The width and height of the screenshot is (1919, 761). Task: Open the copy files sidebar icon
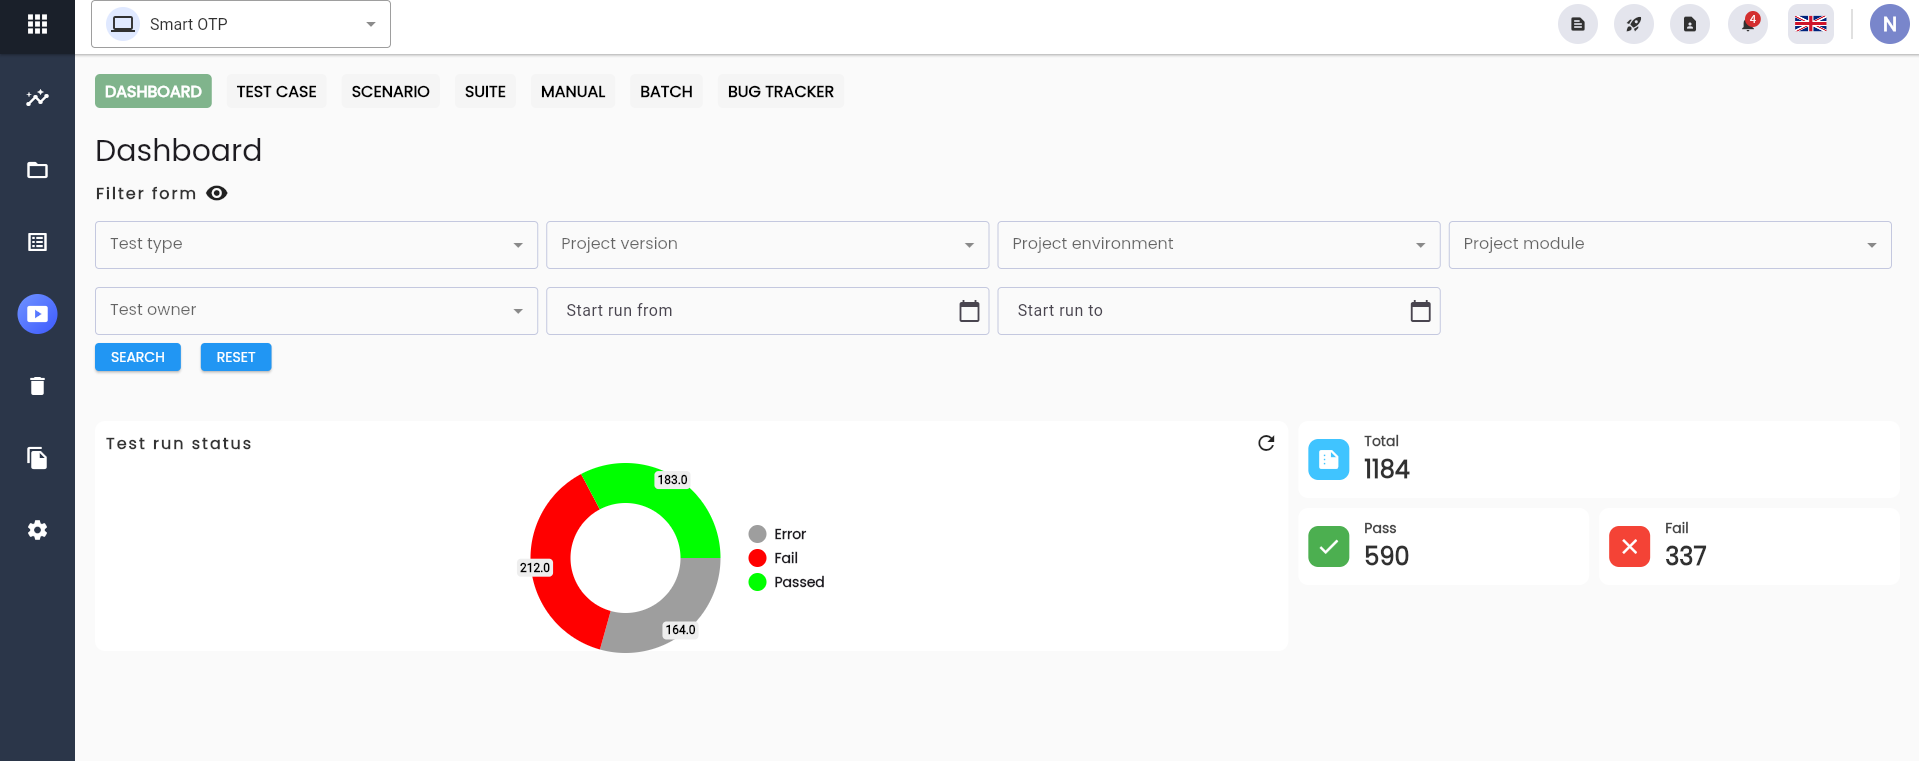(x=37, y=458)
